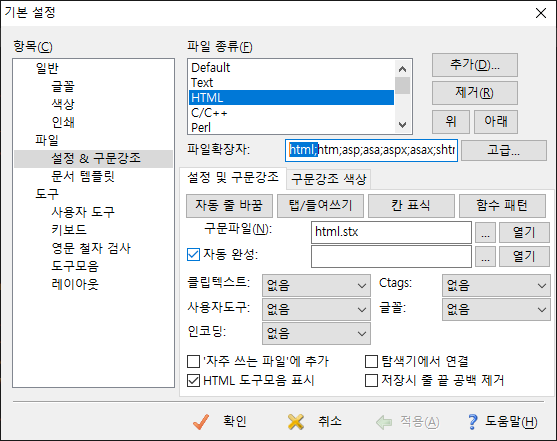Image resolution: width=557 pixels, height=441 pixels.
Task: Select 설정 & 구문강조 tree item
Action: pyautogui.click(x=96, y=158)
